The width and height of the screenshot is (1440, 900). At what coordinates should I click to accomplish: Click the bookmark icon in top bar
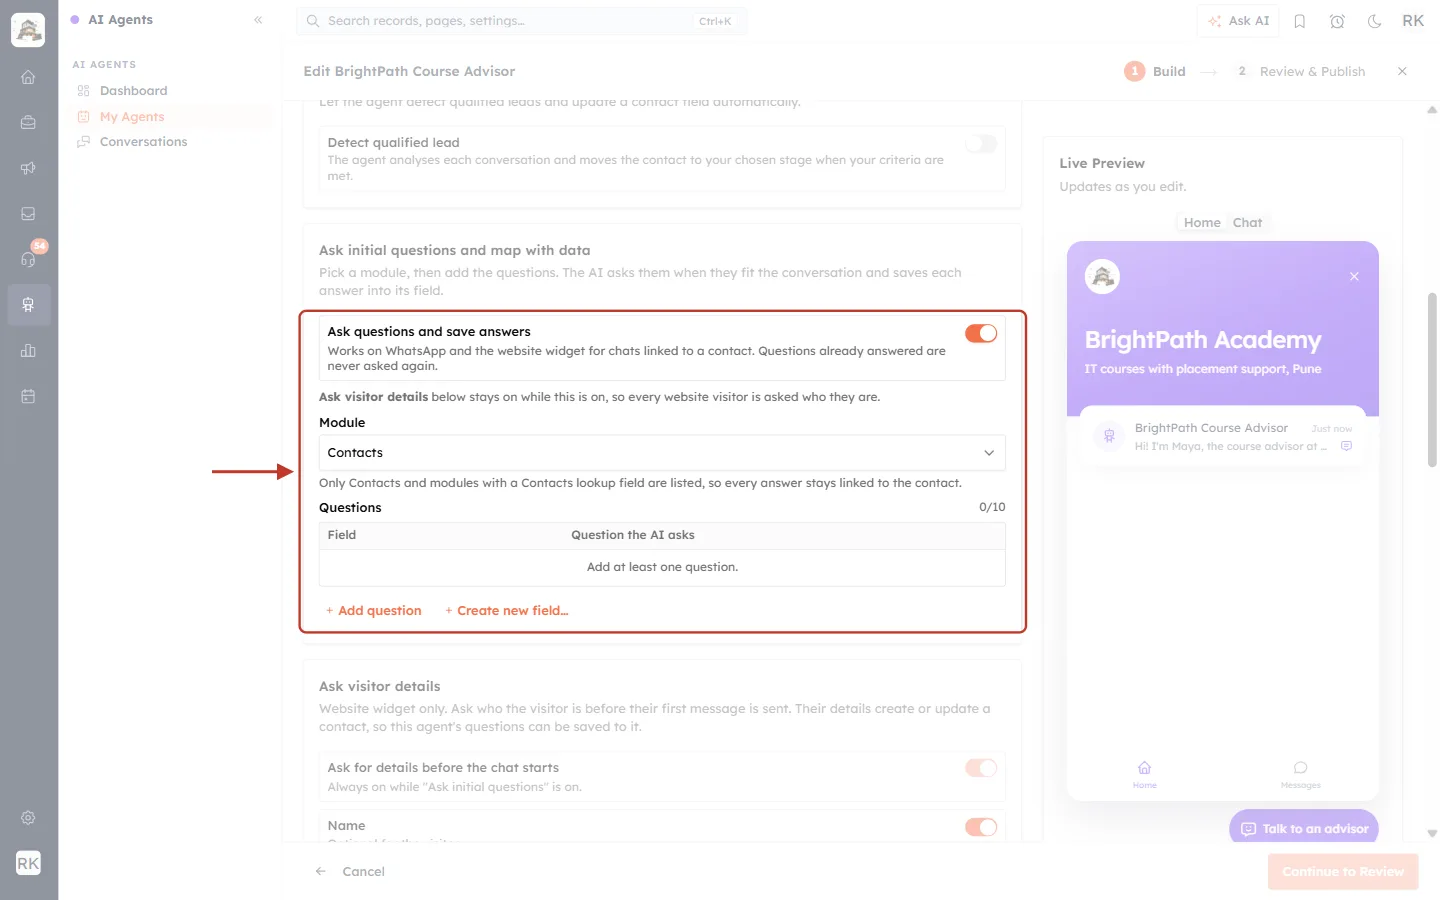point(1300,21)
